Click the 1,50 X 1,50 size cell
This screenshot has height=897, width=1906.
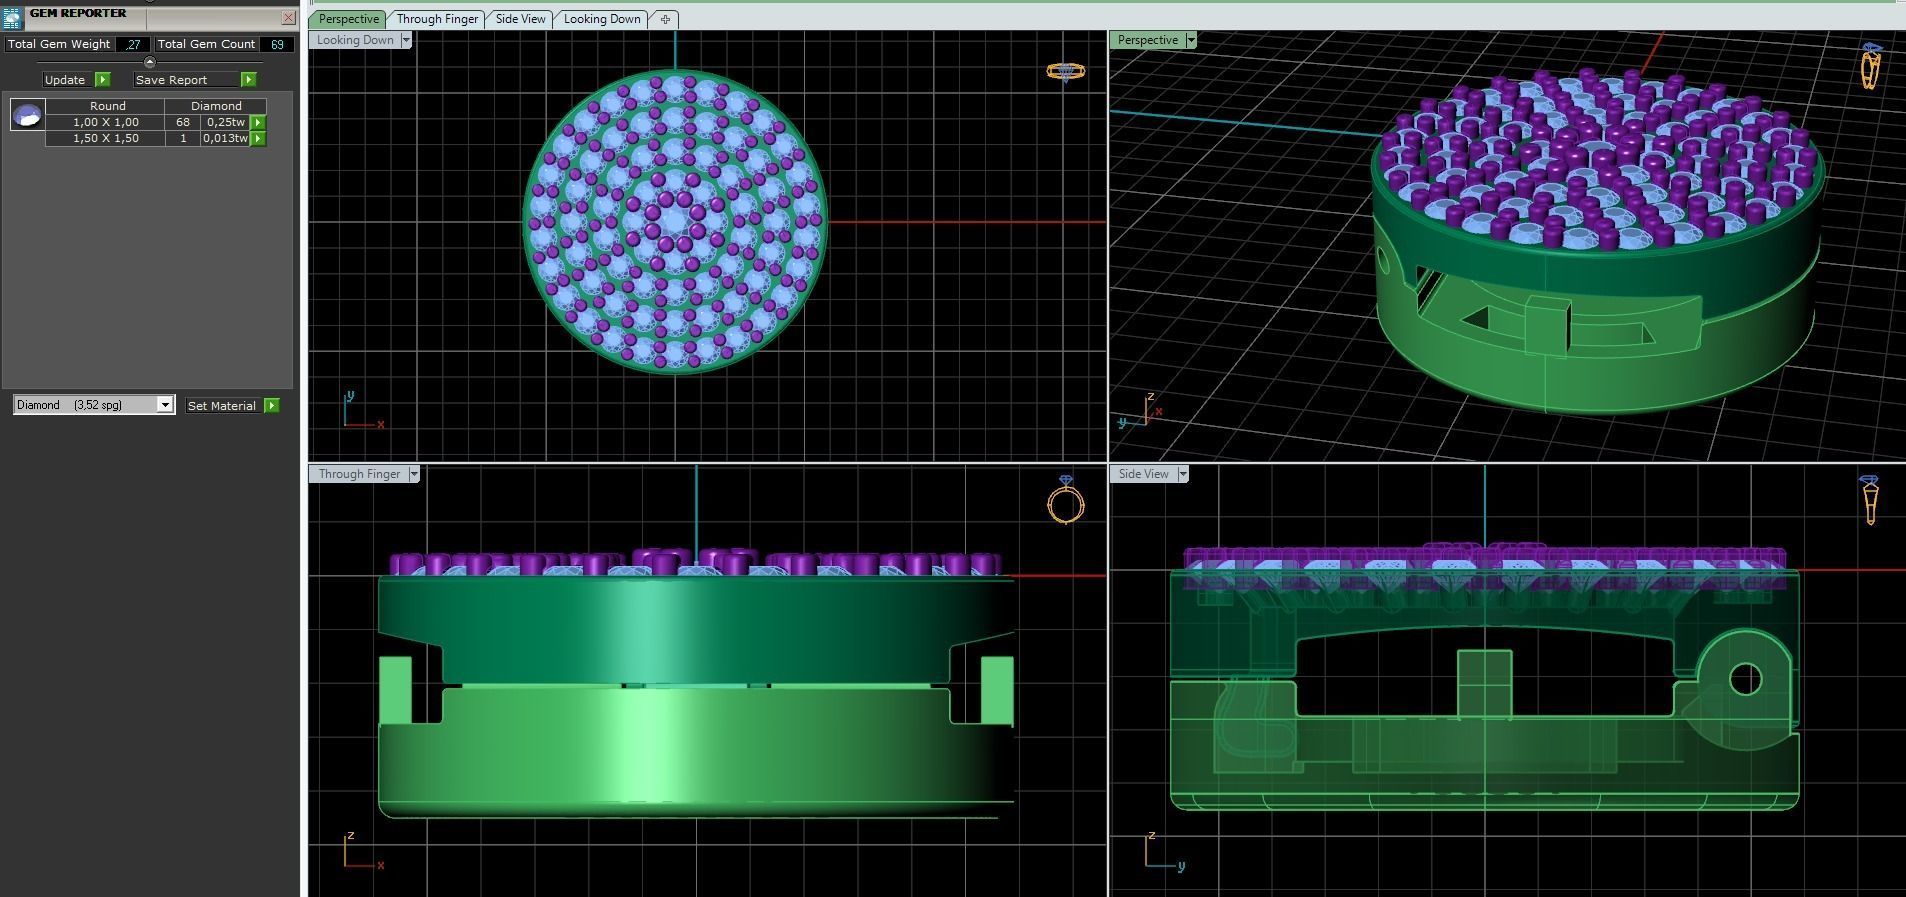106,138
